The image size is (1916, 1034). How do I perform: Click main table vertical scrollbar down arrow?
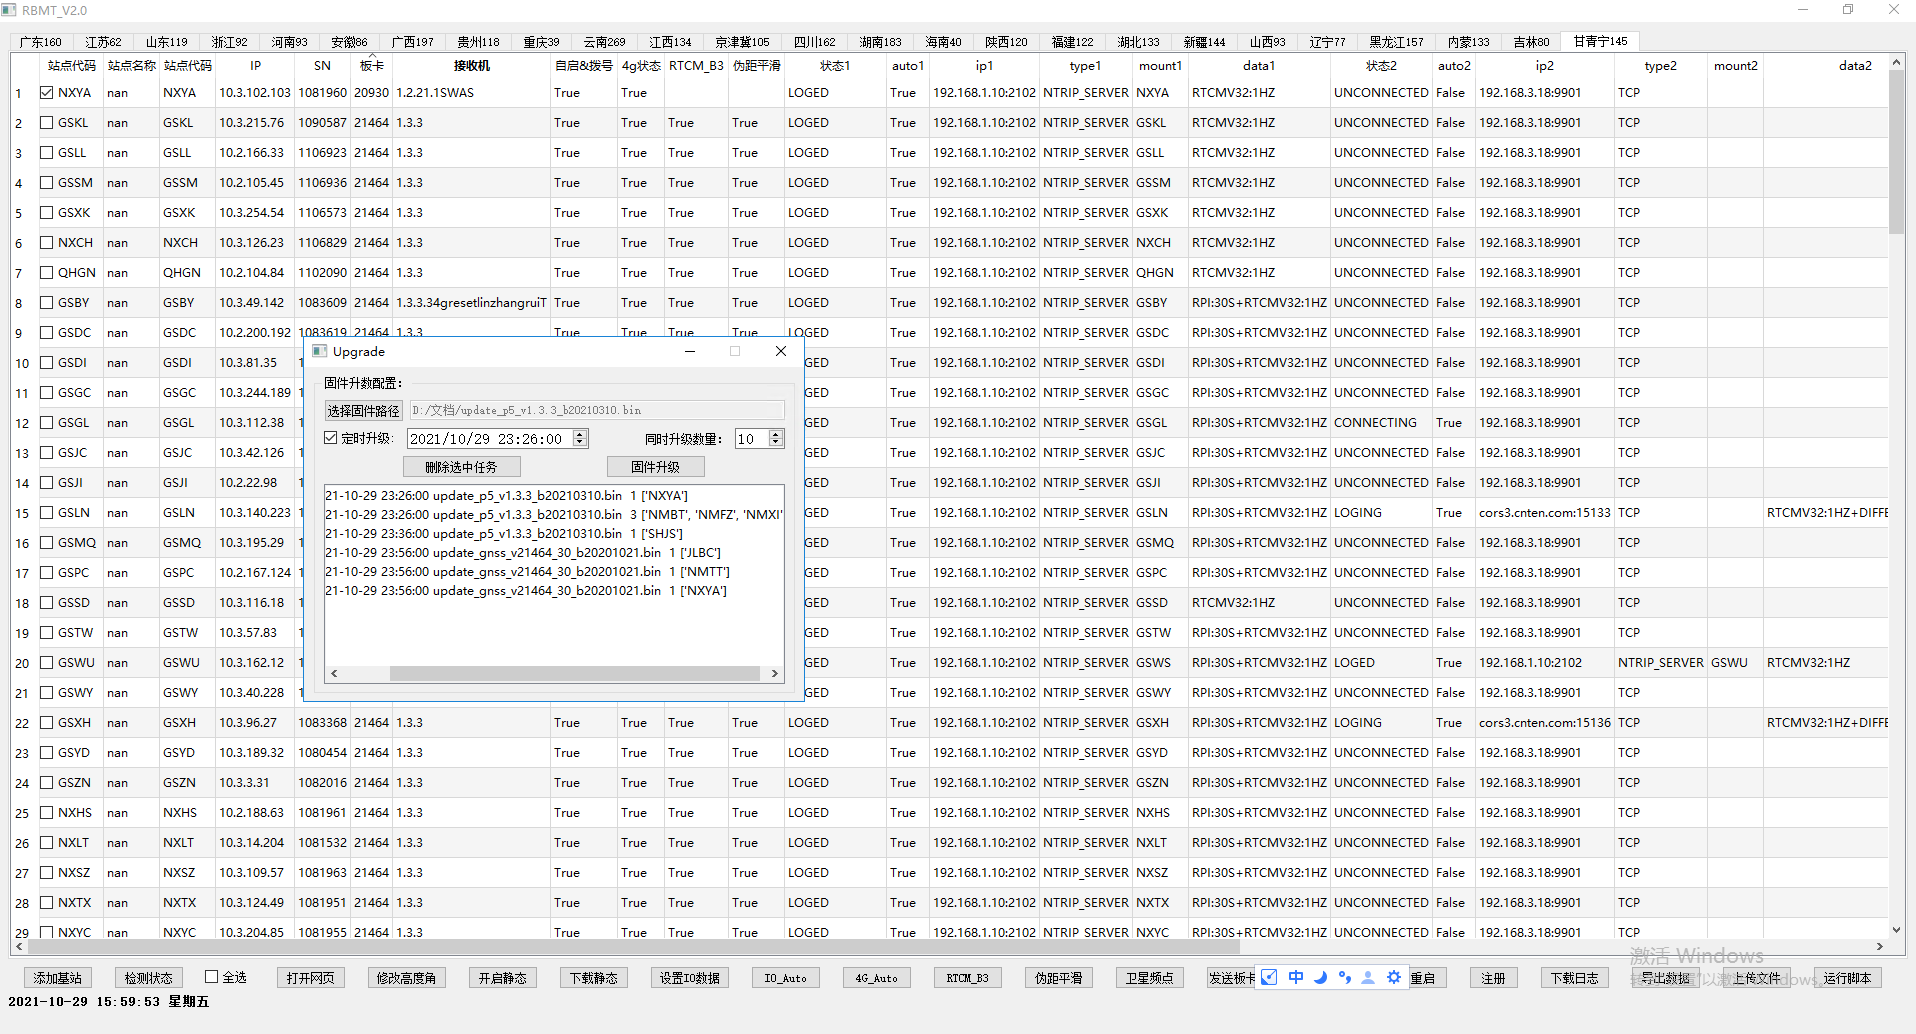[x=1896, y=930]
